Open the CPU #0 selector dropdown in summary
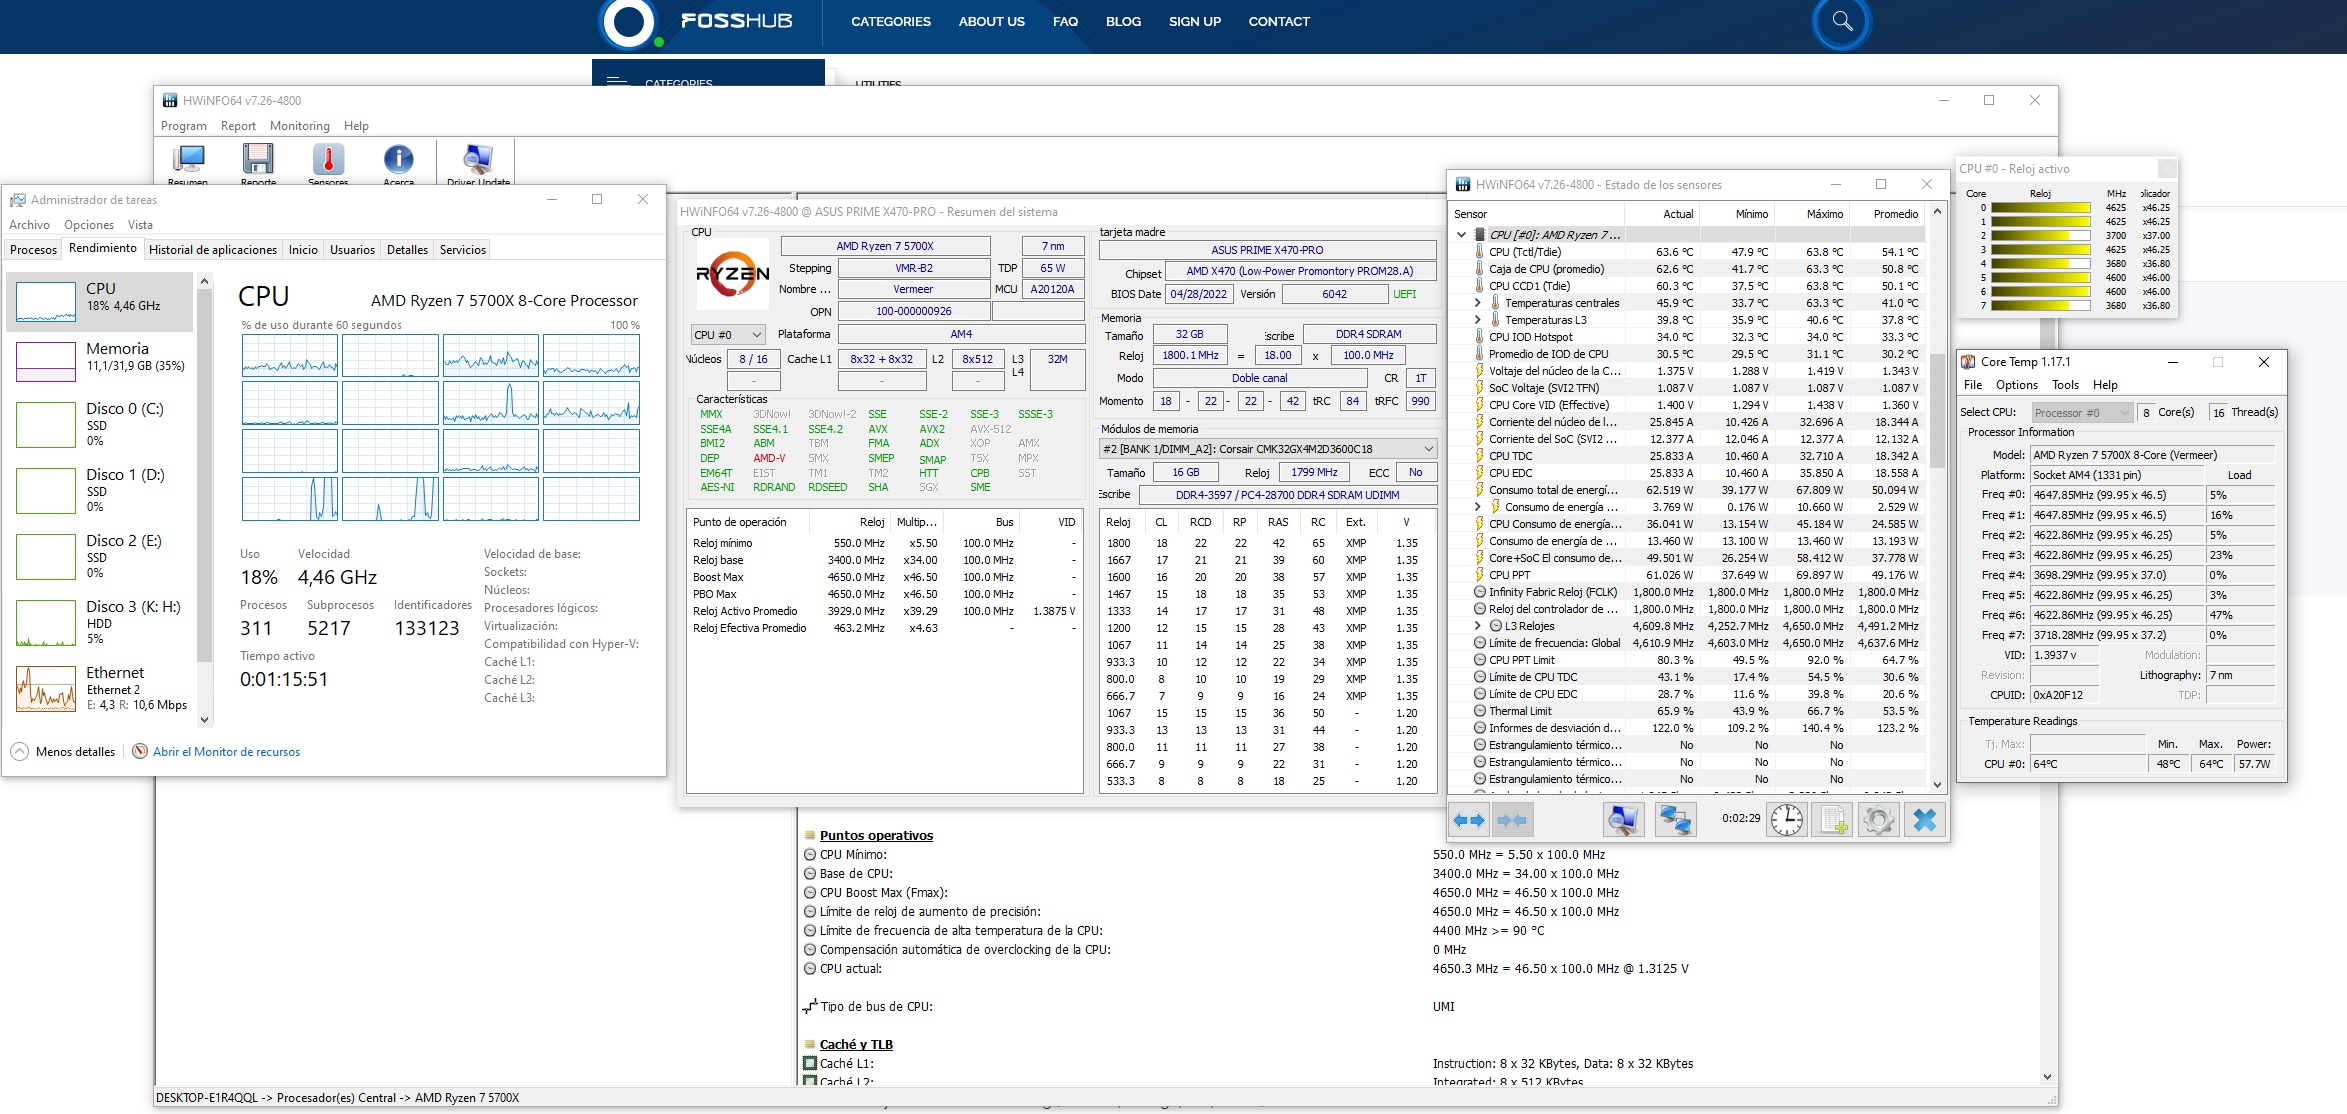This screenshot has height=1114, width=2347. [x=728, y=335]
